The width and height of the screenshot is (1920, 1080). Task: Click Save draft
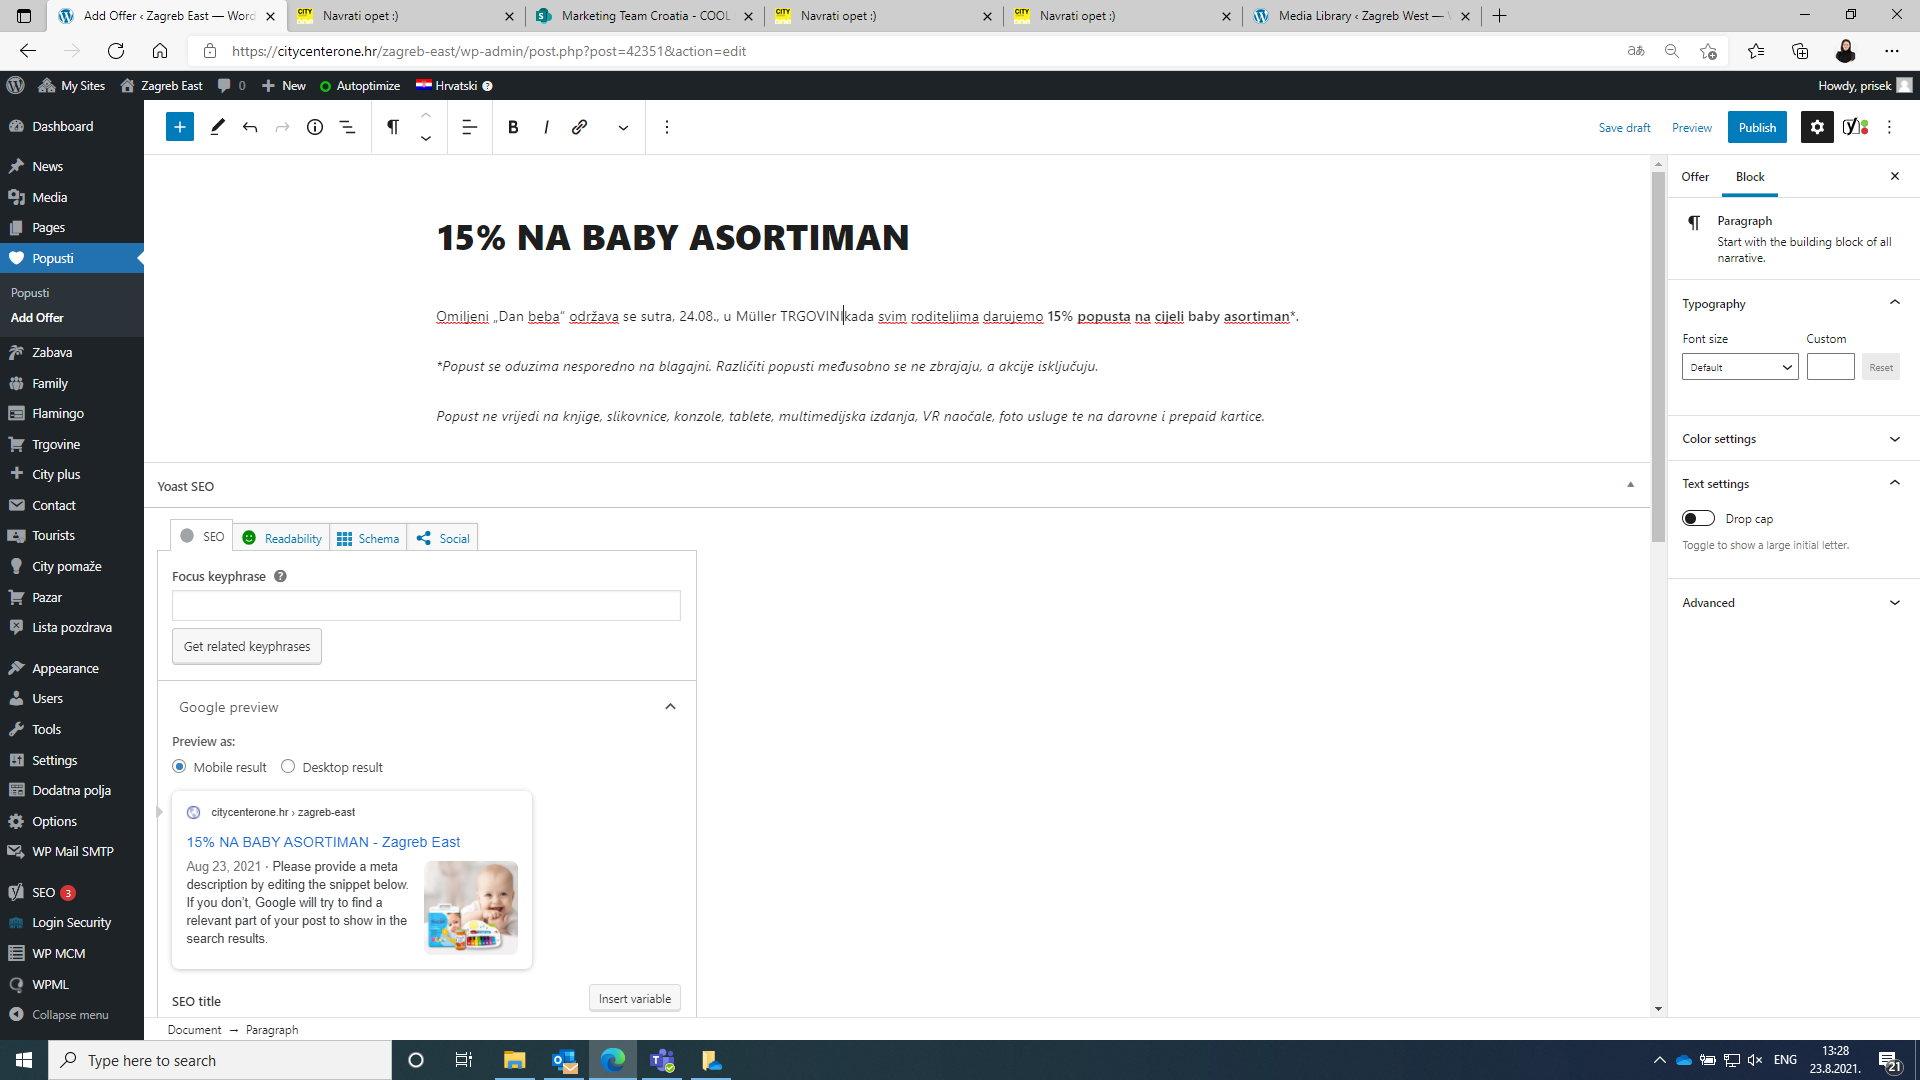point(1624,128)
